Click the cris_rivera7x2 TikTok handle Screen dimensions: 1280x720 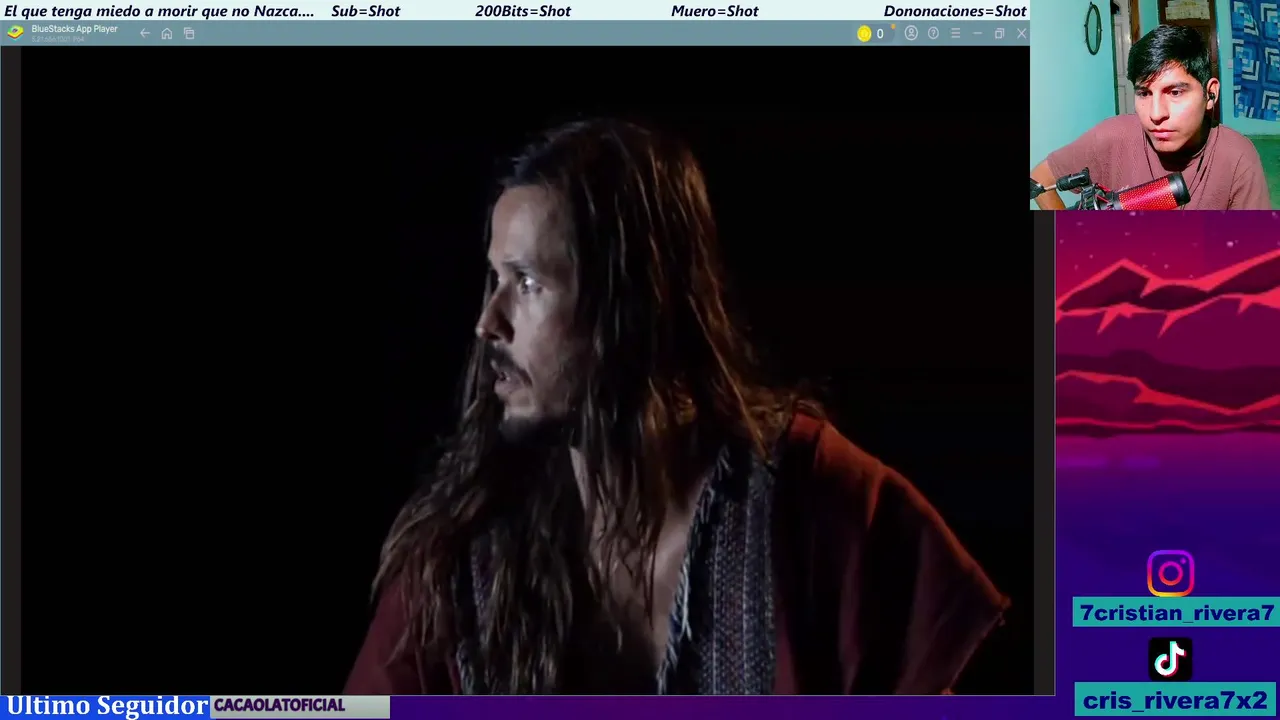click(x=1175, y=700)
